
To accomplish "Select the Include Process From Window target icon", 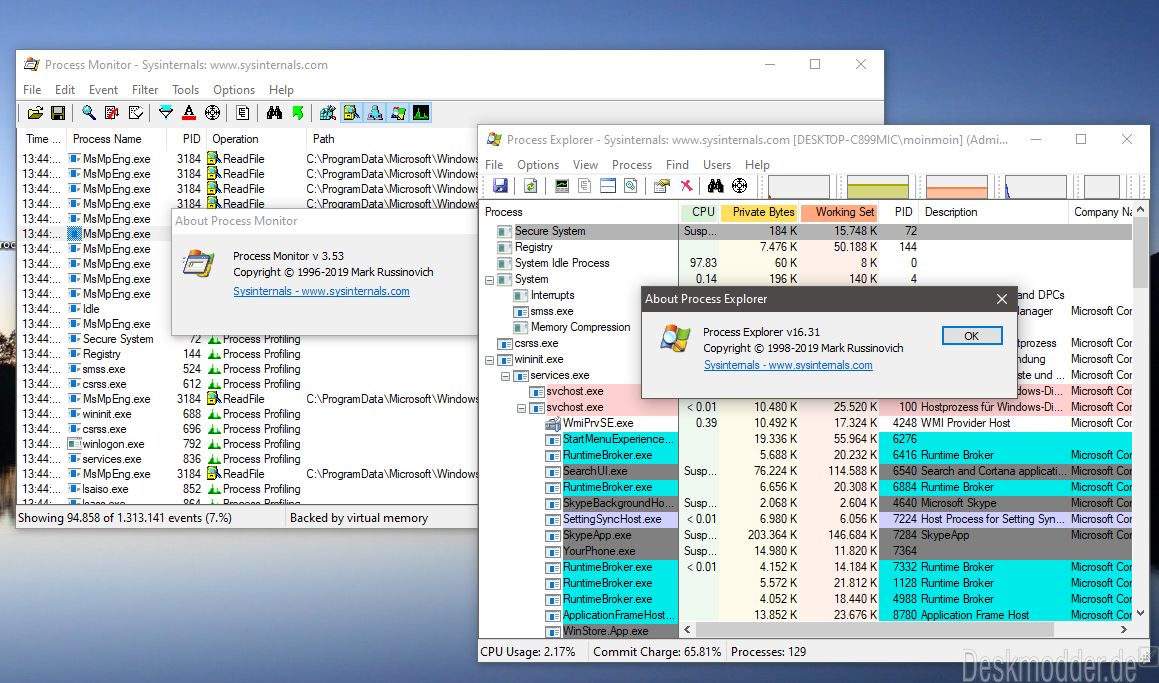I will (212, 113).
